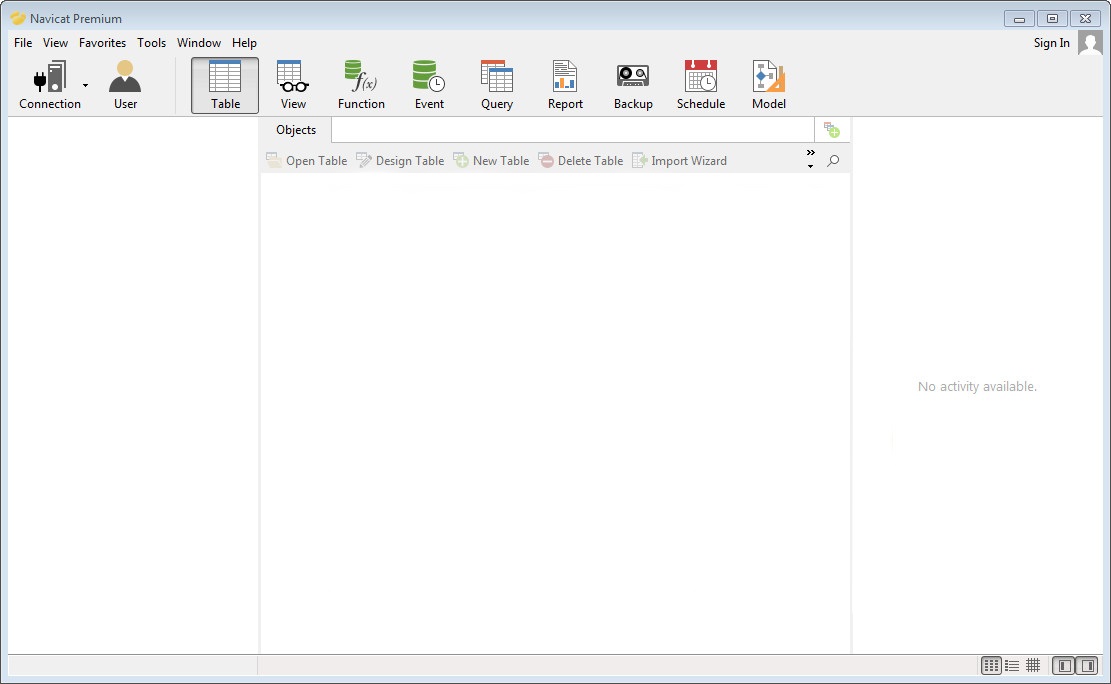
Task: Open the Function objects icon
Action: pos(361,77)
